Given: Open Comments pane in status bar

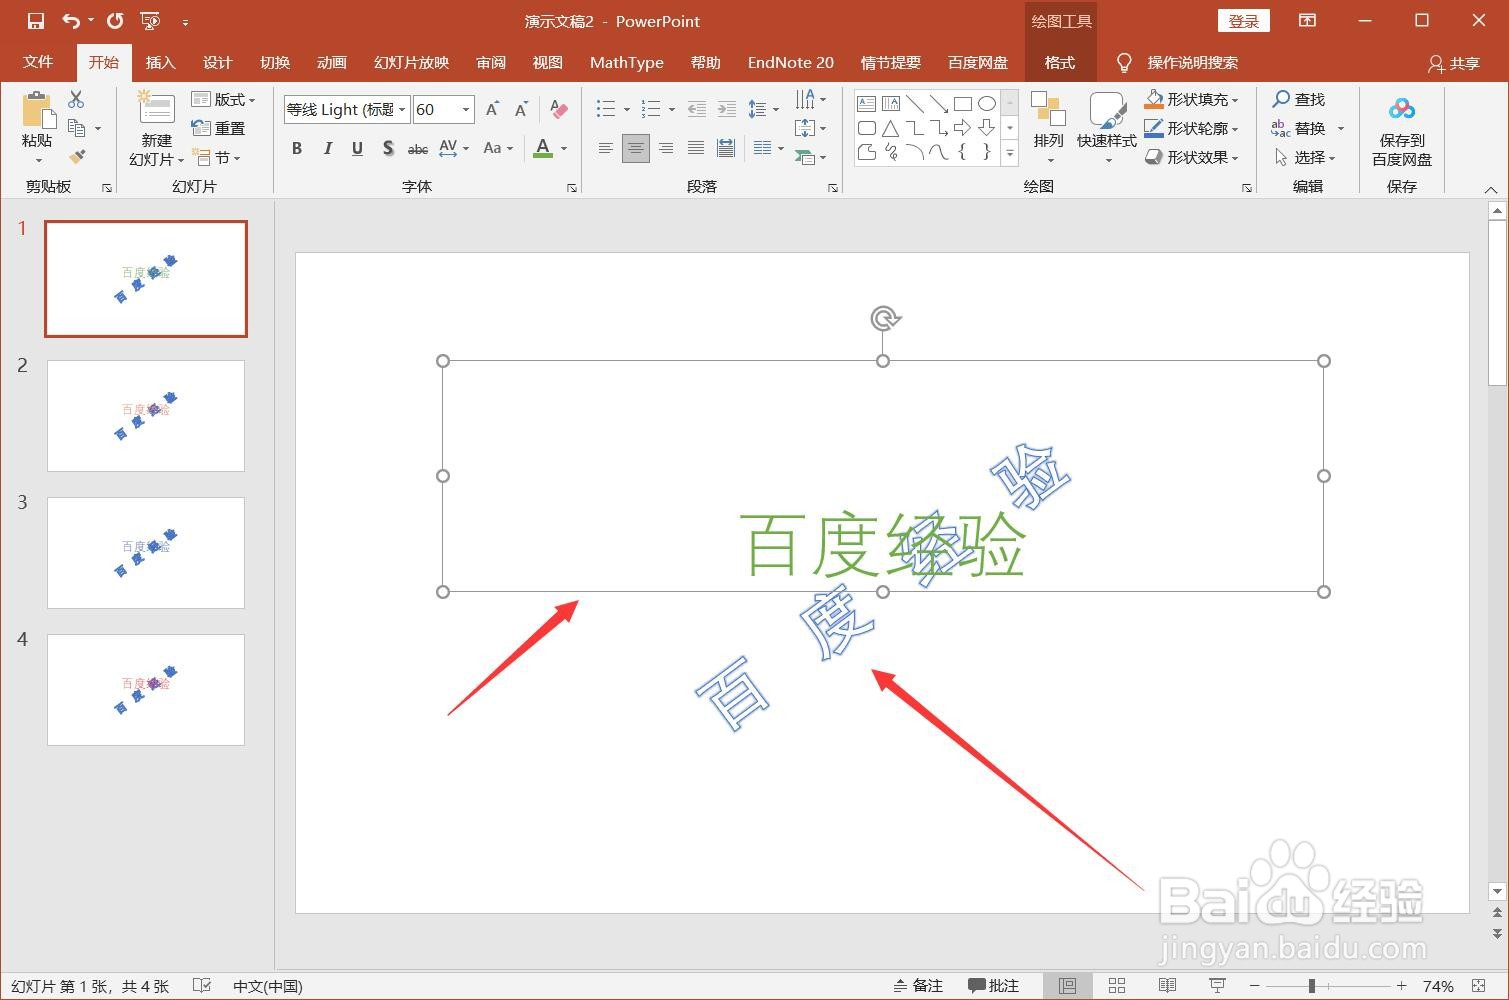Looking at the screenshot, I should (x=994, y=986).
